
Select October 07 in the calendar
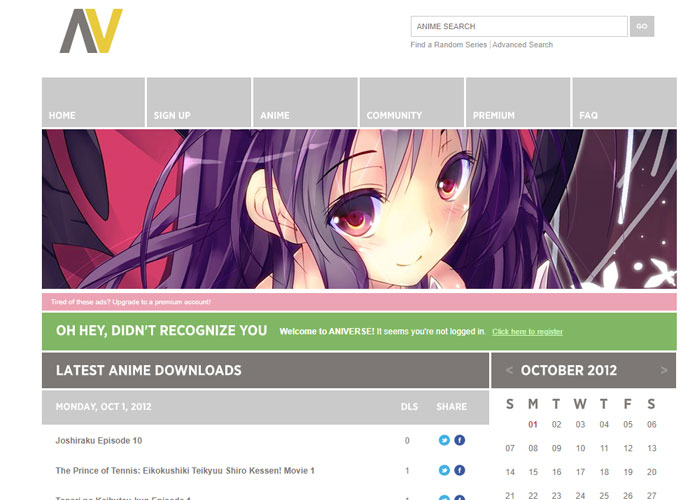(510, 448)
